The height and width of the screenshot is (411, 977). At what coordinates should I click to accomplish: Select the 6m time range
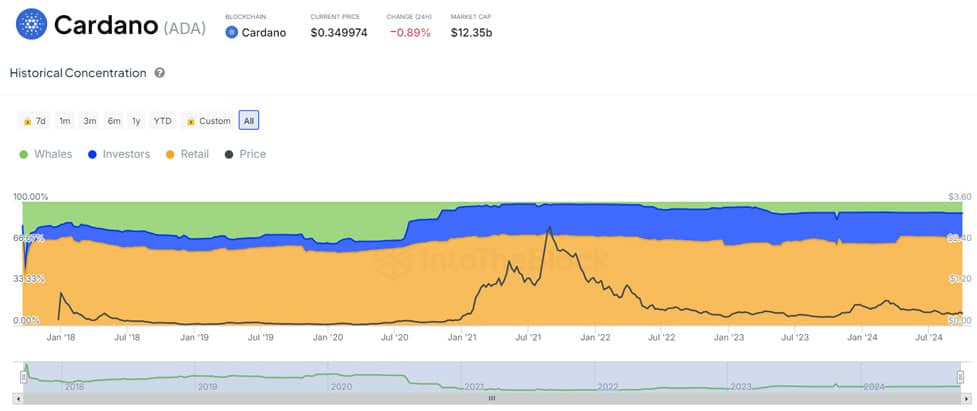pyautogui.click(x=113, y=121)
